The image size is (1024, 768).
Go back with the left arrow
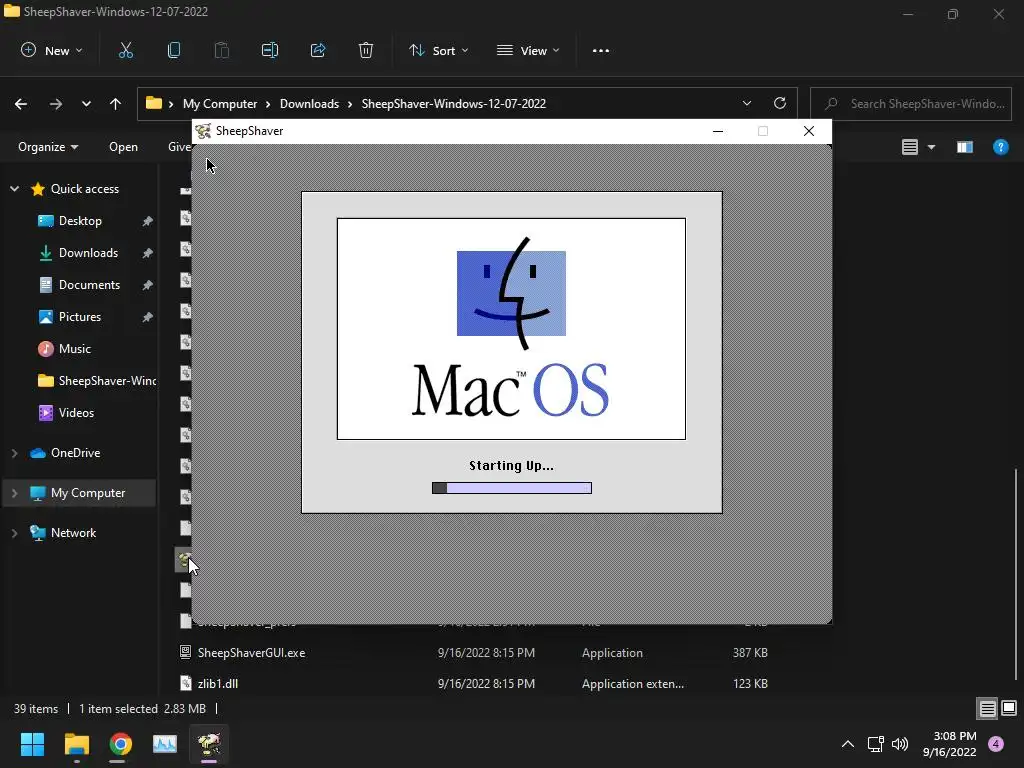pos(21,104)
